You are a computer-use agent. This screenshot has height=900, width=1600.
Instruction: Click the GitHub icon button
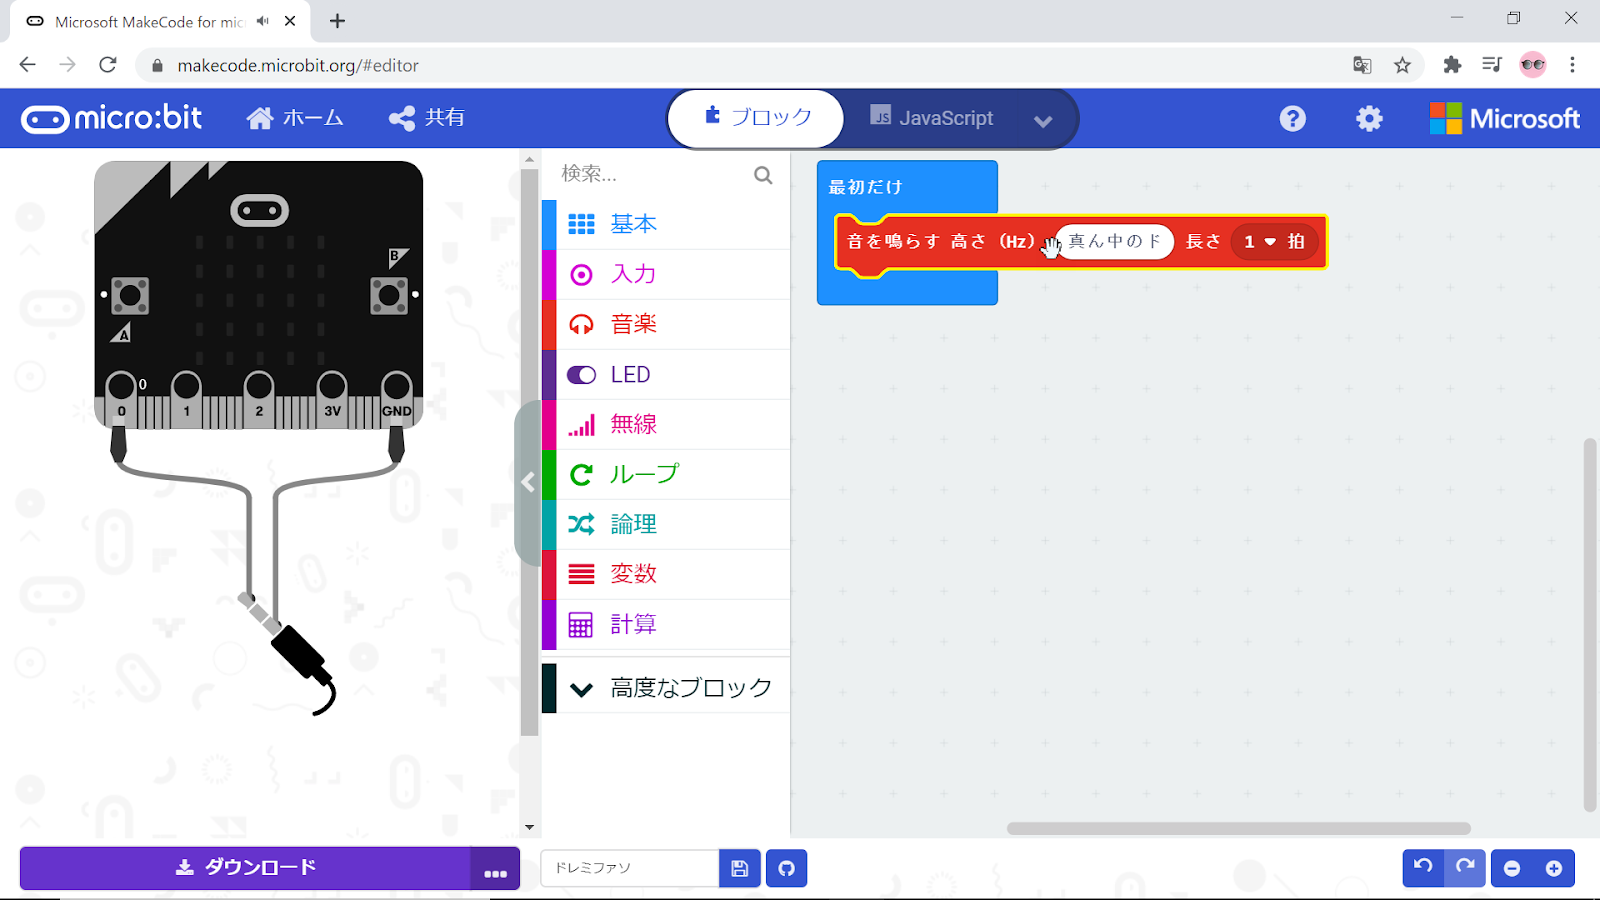pyautogui.click(x=787, y=868)
